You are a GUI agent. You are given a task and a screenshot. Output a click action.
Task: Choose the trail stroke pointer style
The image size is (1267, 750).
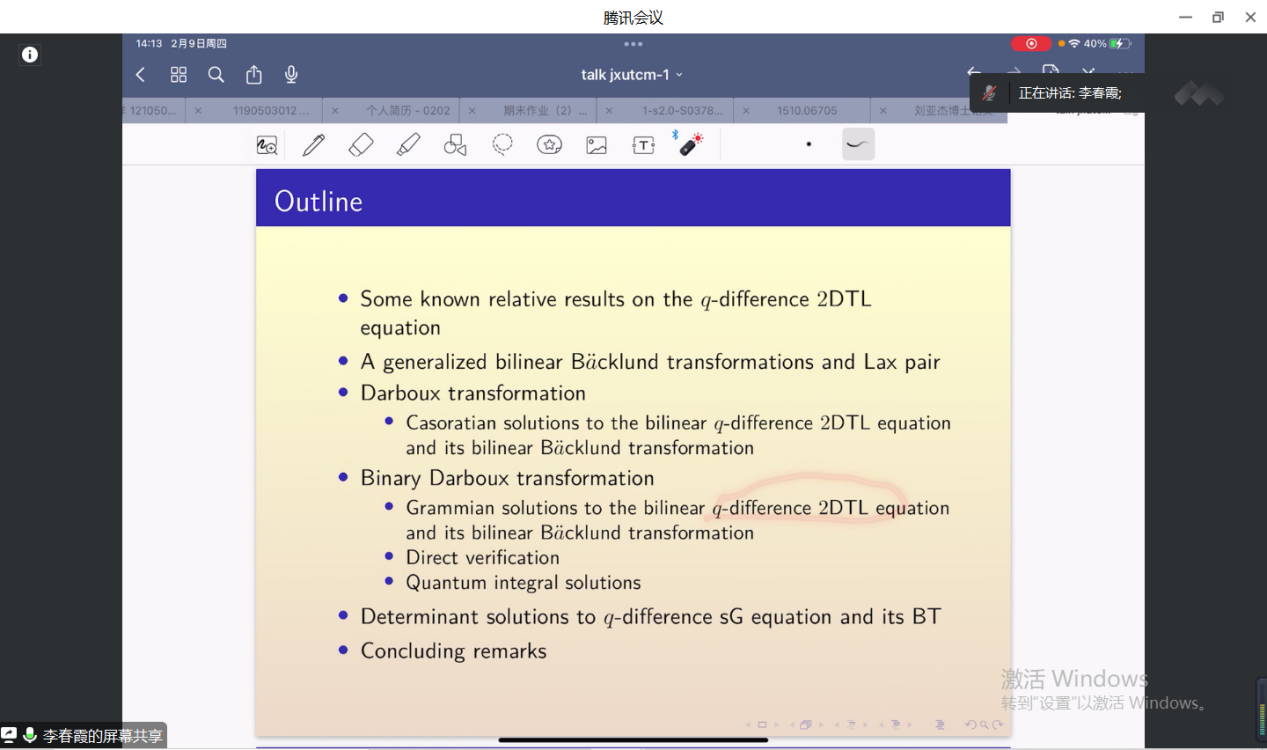[858, 144]
